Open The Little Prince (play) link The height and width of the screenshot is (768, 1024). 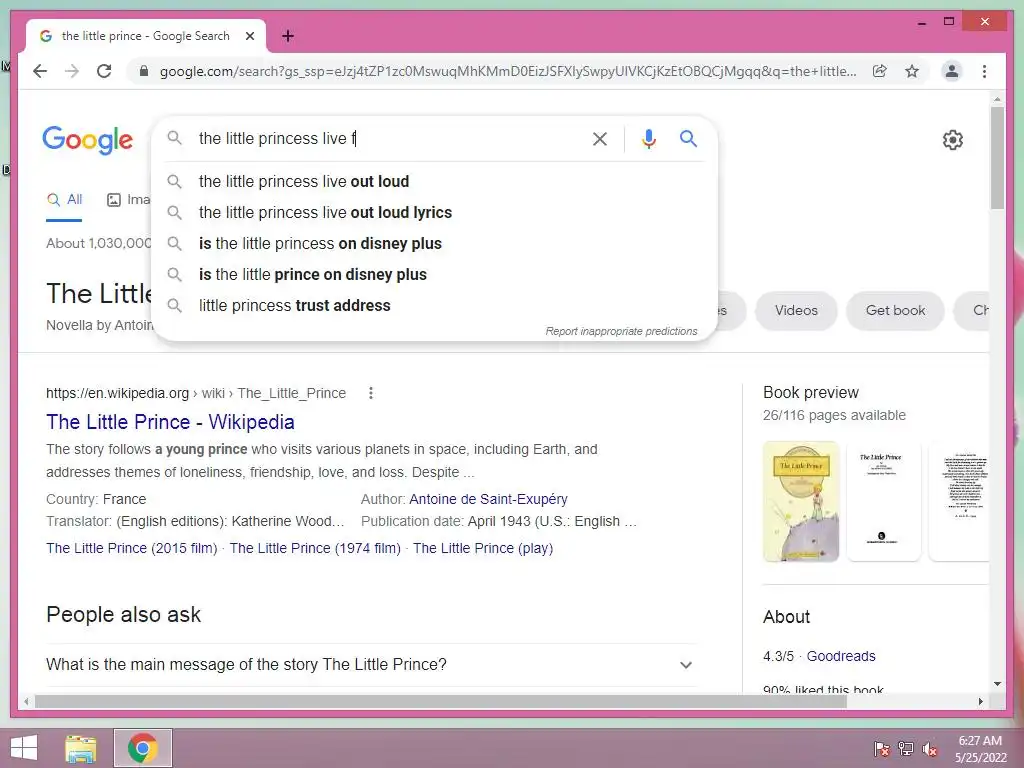(x=483, y=549)
